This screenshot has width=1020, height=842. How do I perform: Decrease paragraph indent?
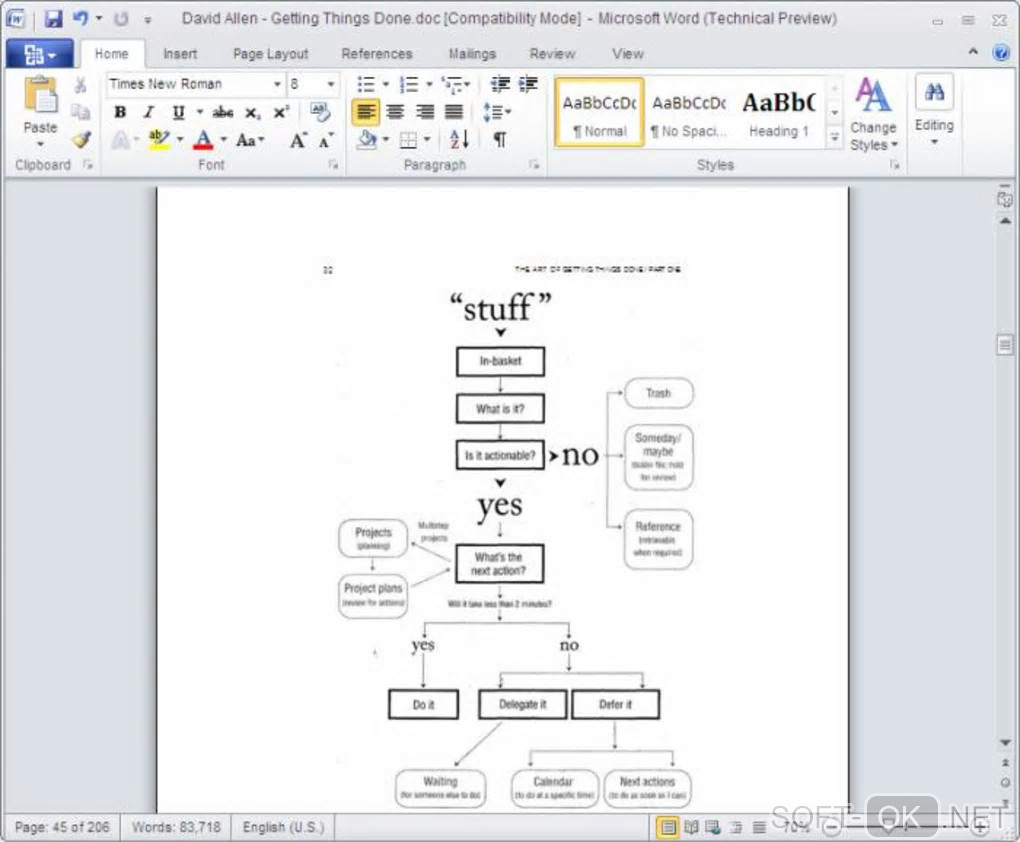(500, 84)
